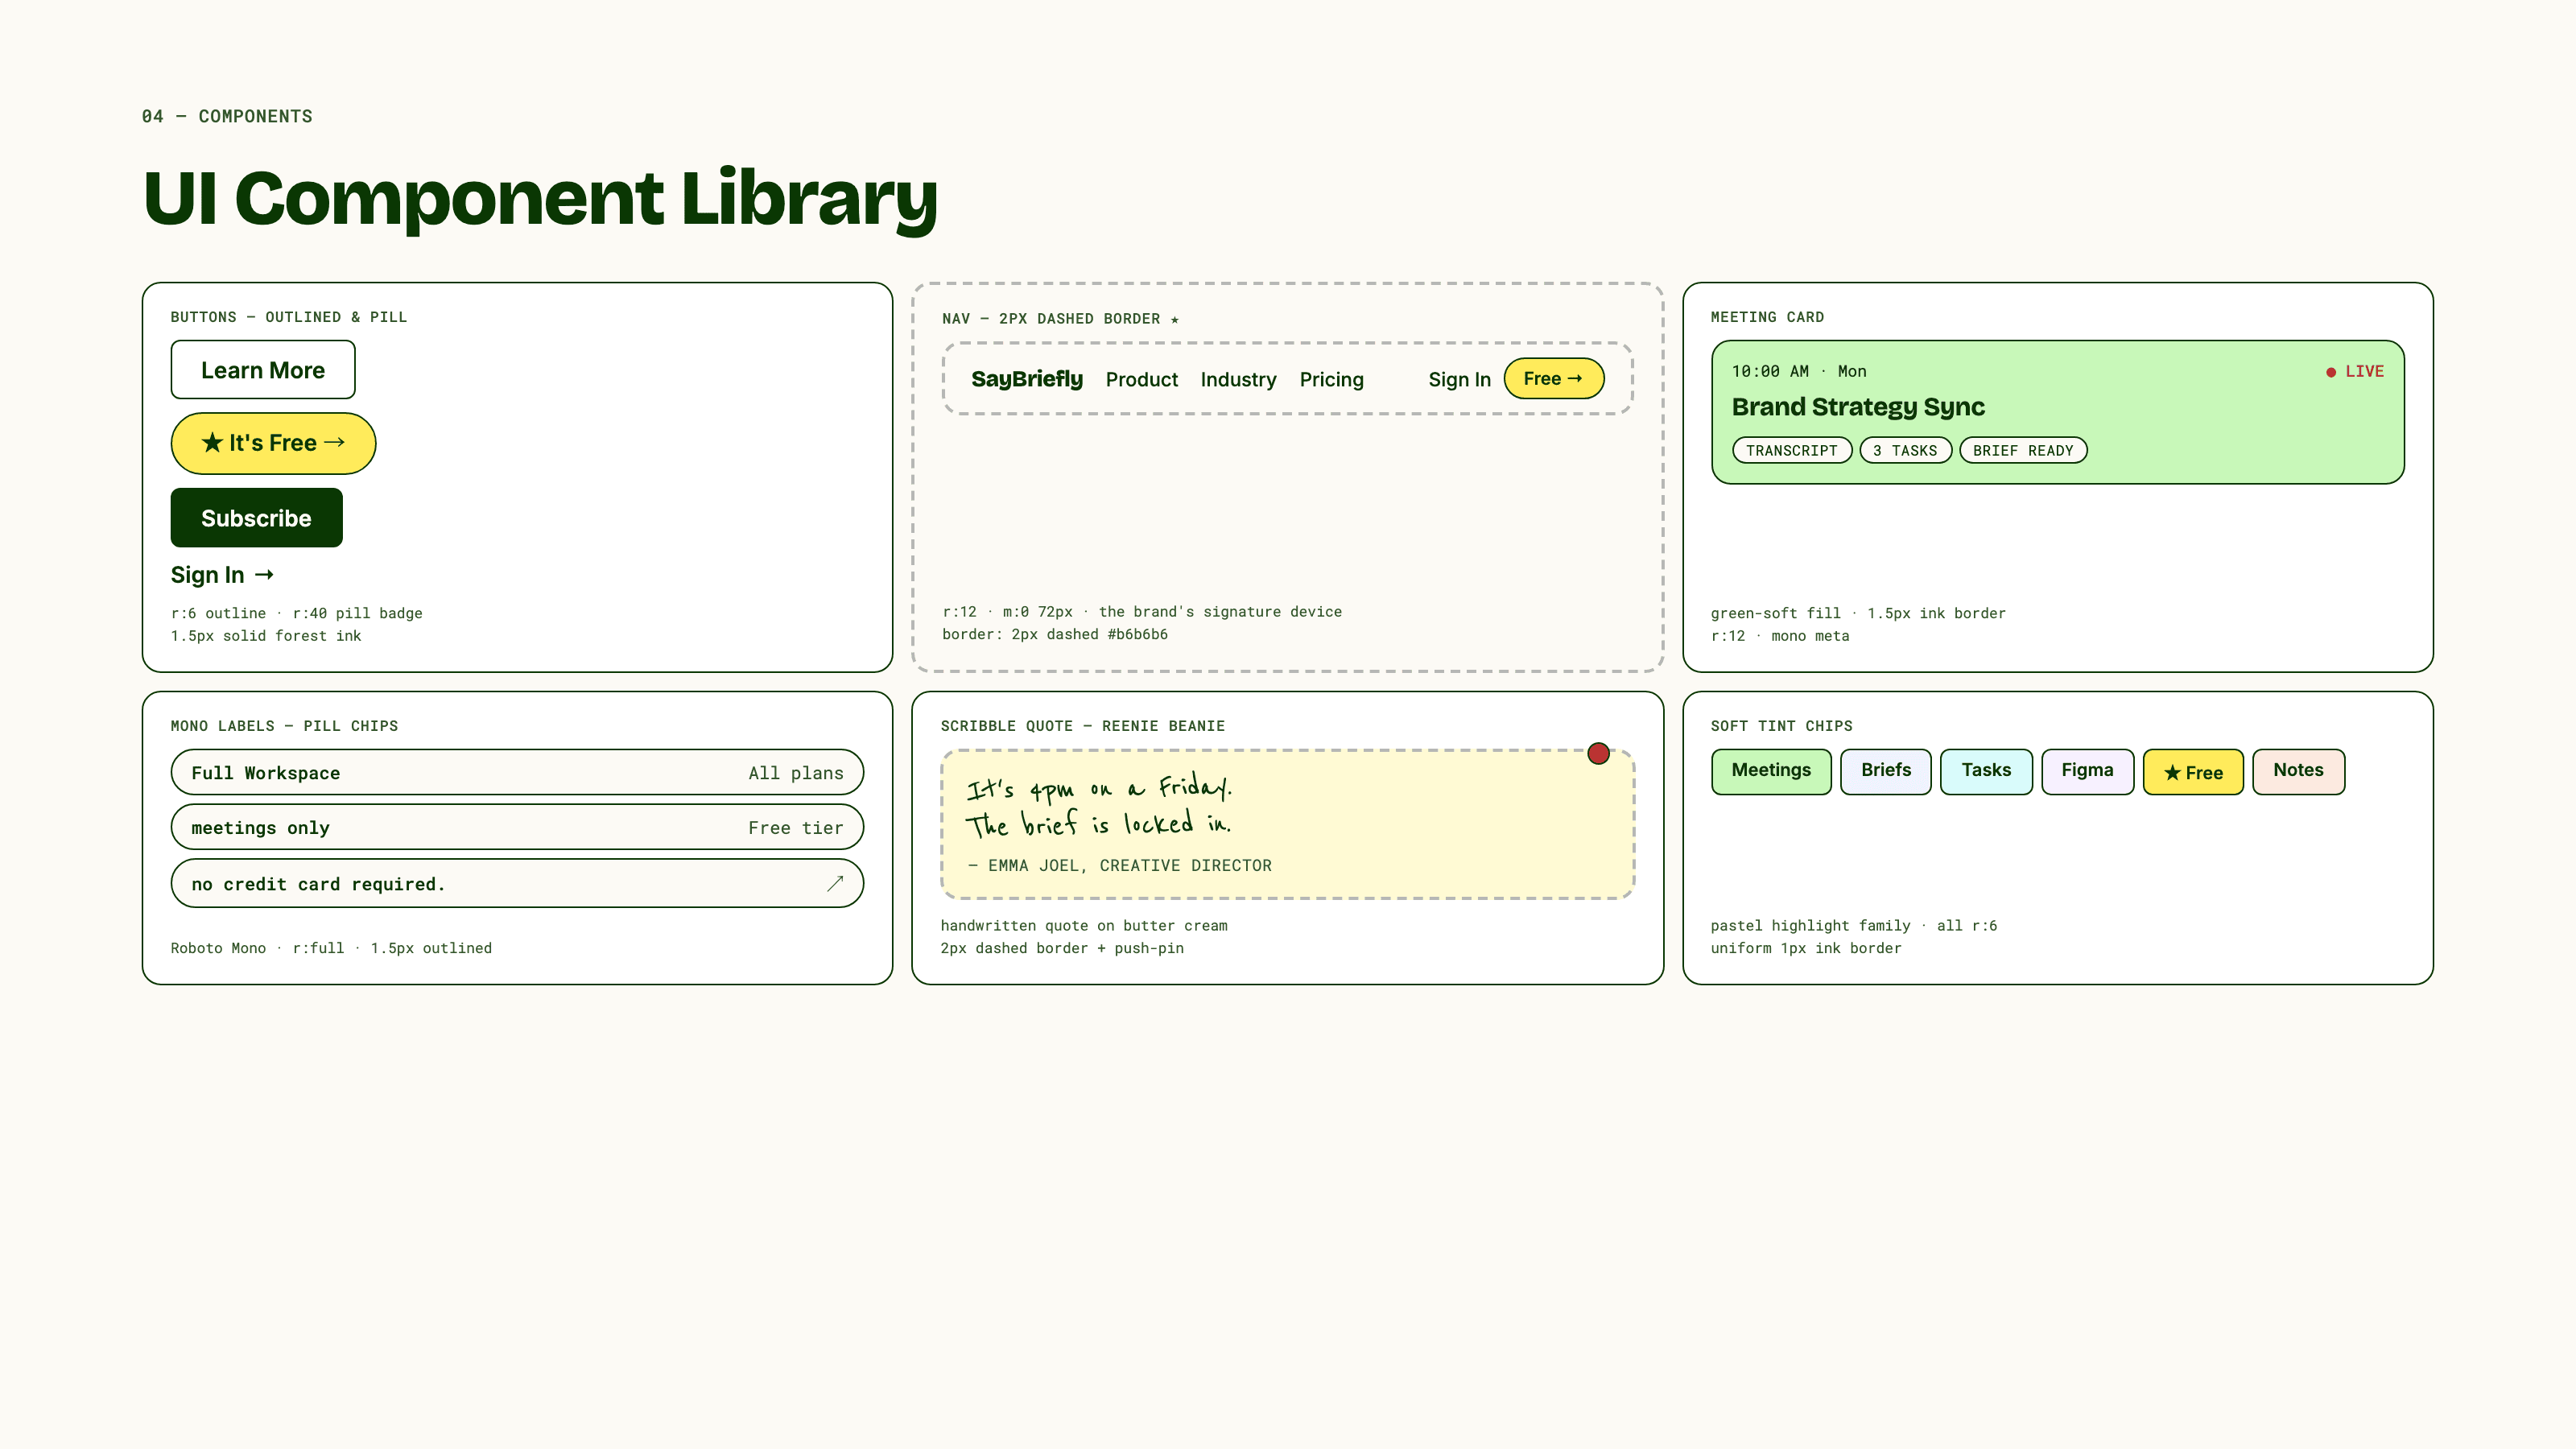Open the SayBriefly logo in the nav bar
Image resolution: width=2576 pixels, height=1449 pixels.
(x=1027, y=379)
